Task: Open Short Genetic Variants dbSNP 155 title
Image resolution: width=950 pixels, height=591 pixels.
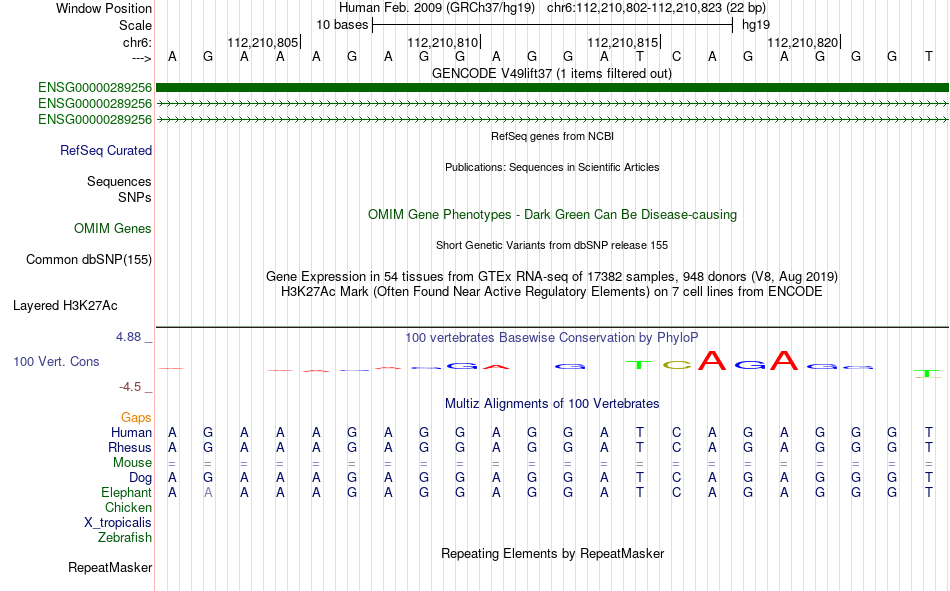Action: (552, 245)
